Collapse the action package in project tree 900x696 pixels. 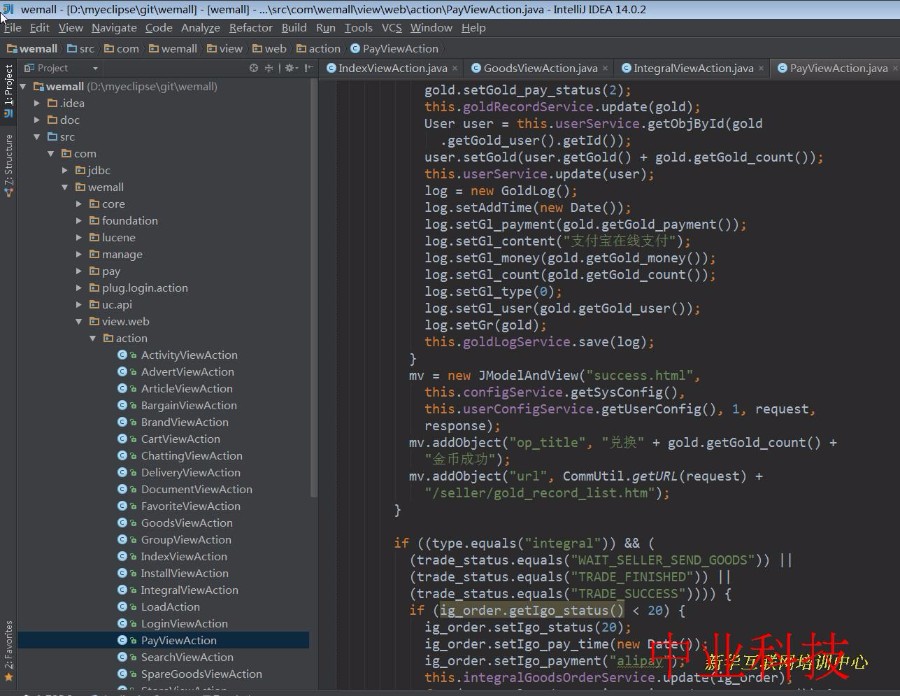click(x=92, y=338)
